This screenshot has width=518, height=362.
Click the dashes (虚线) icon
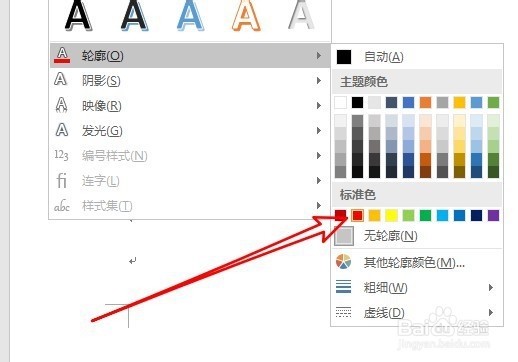(x=343, y=312)
